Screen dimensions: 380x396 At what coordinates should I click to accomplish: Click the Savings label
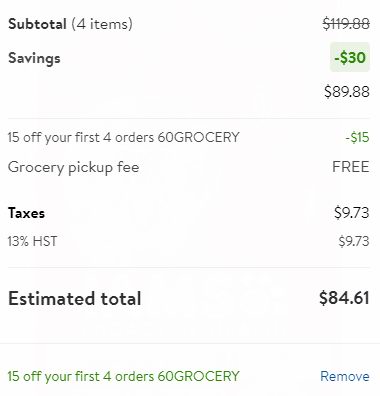coord(34,58)
